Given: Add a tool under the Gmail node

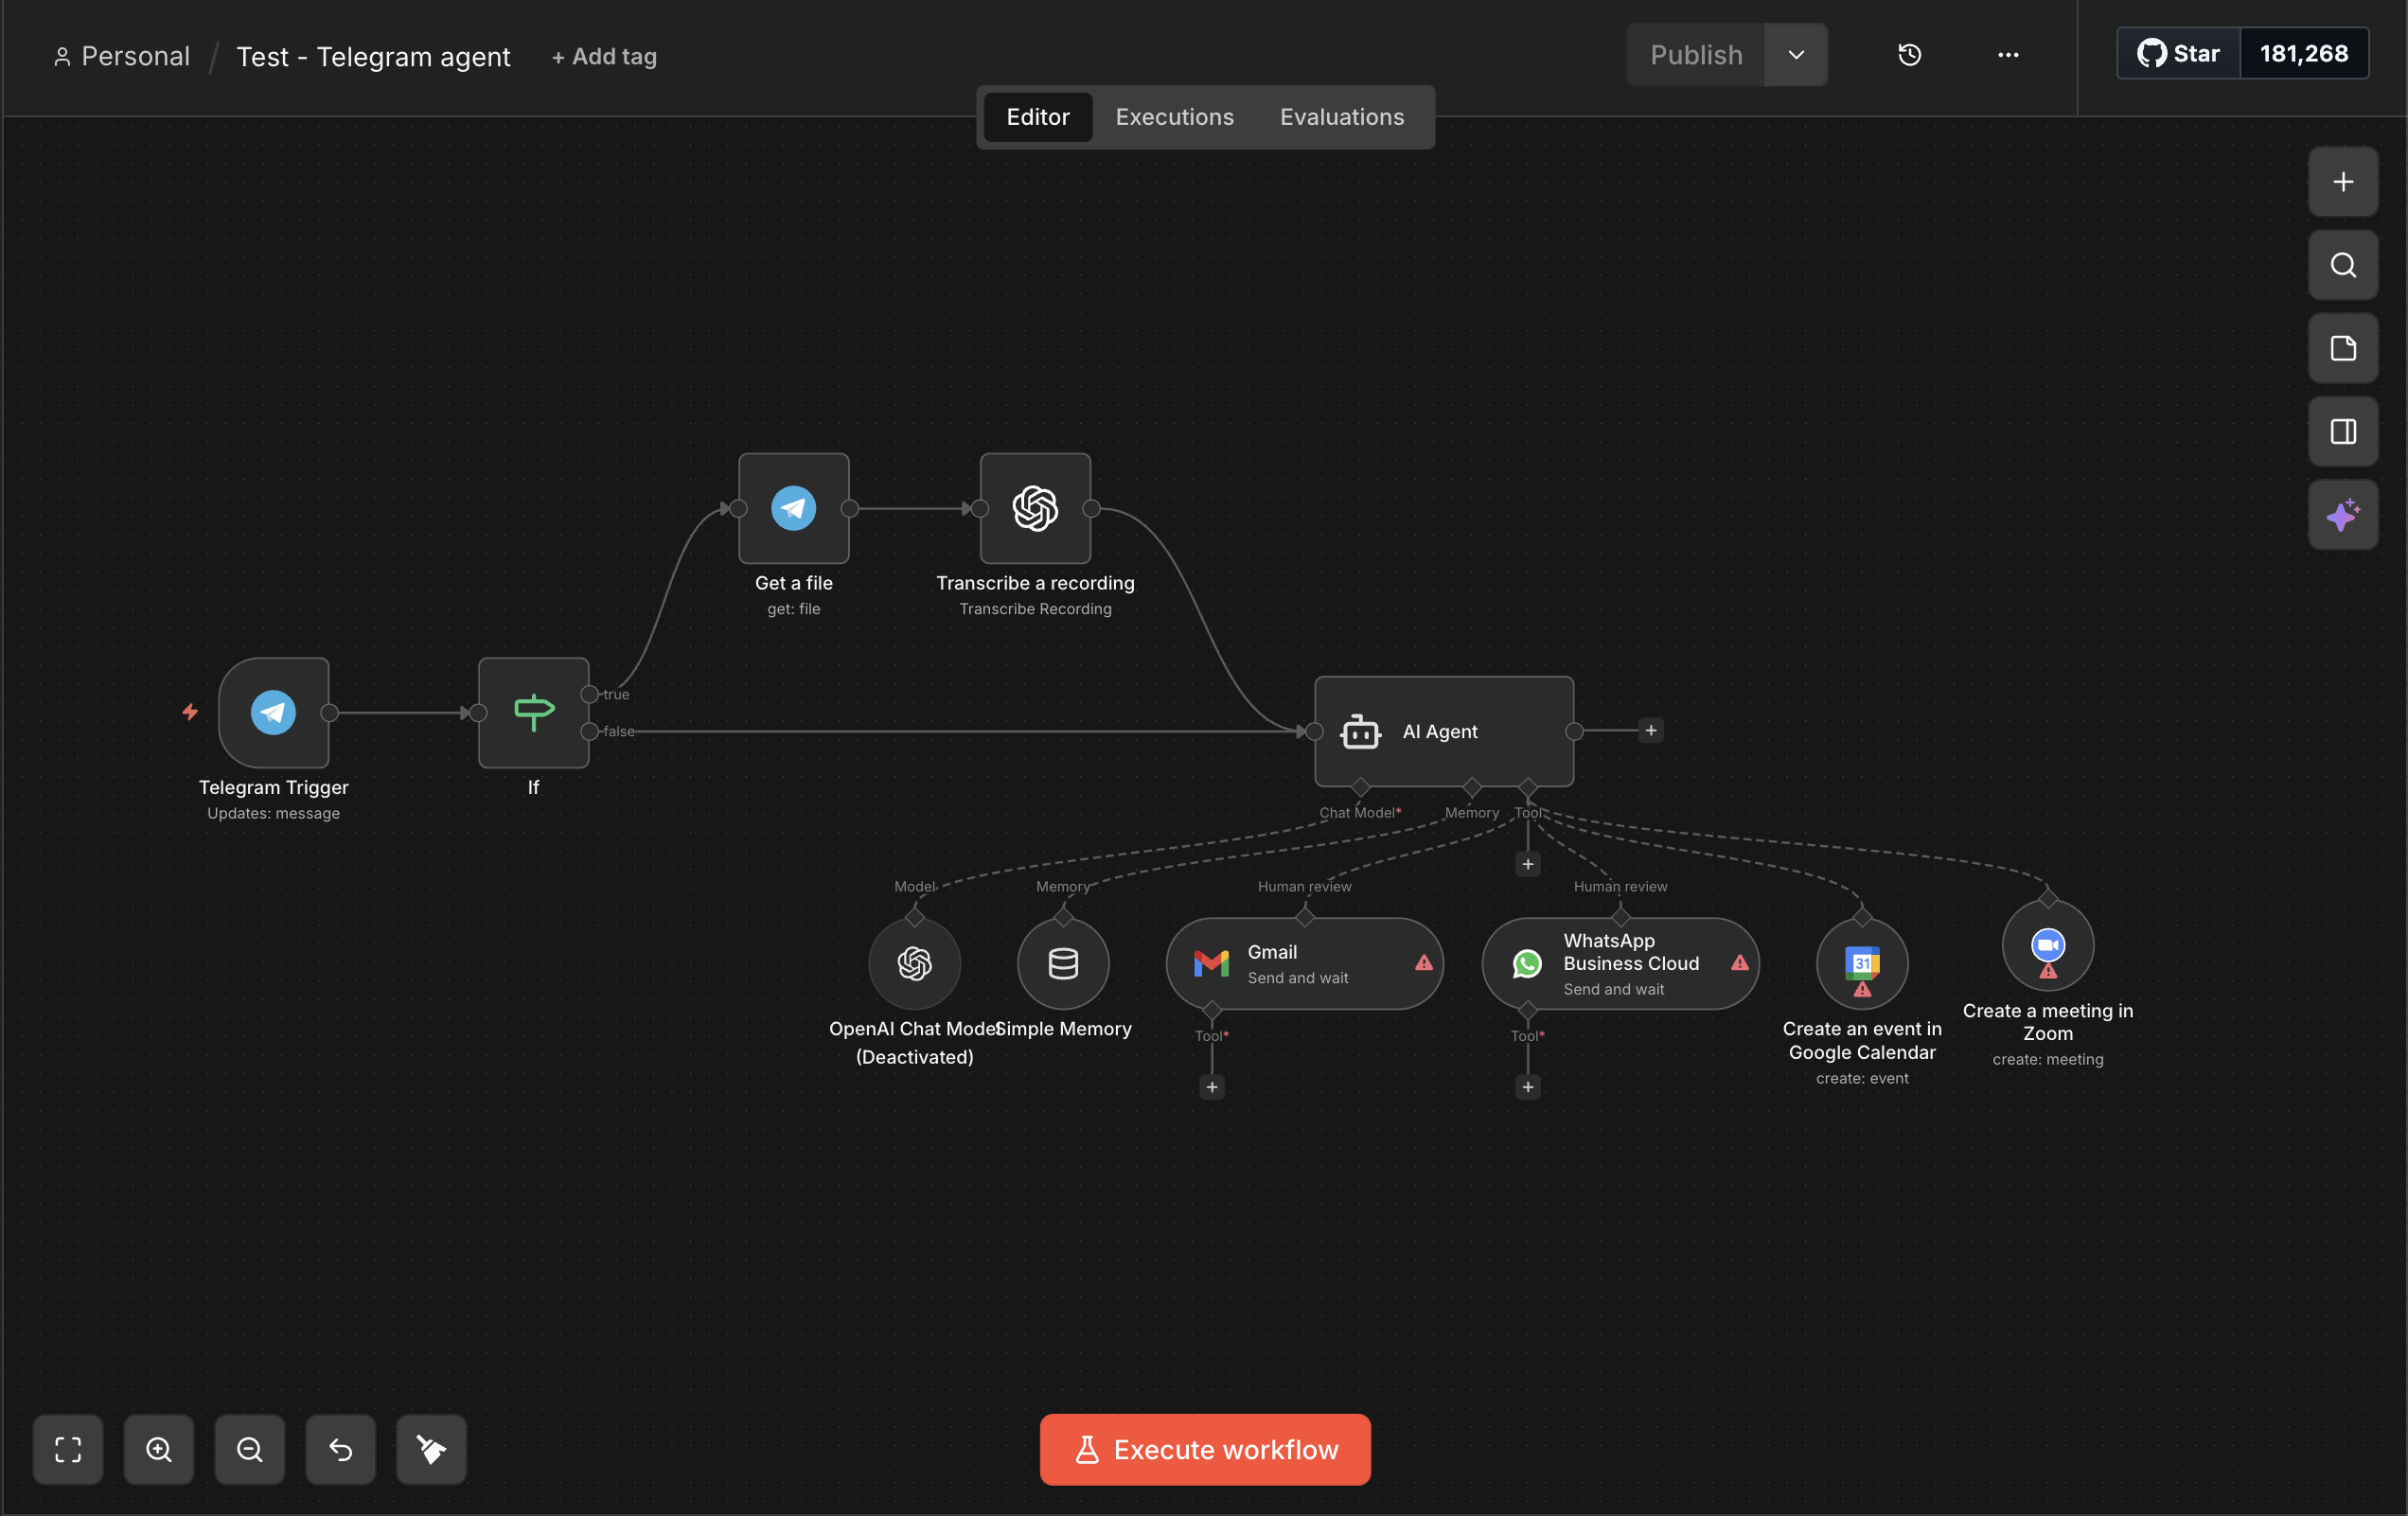Looking at the screenshot, I should pyautogui.click(x=1212, y=1087).
